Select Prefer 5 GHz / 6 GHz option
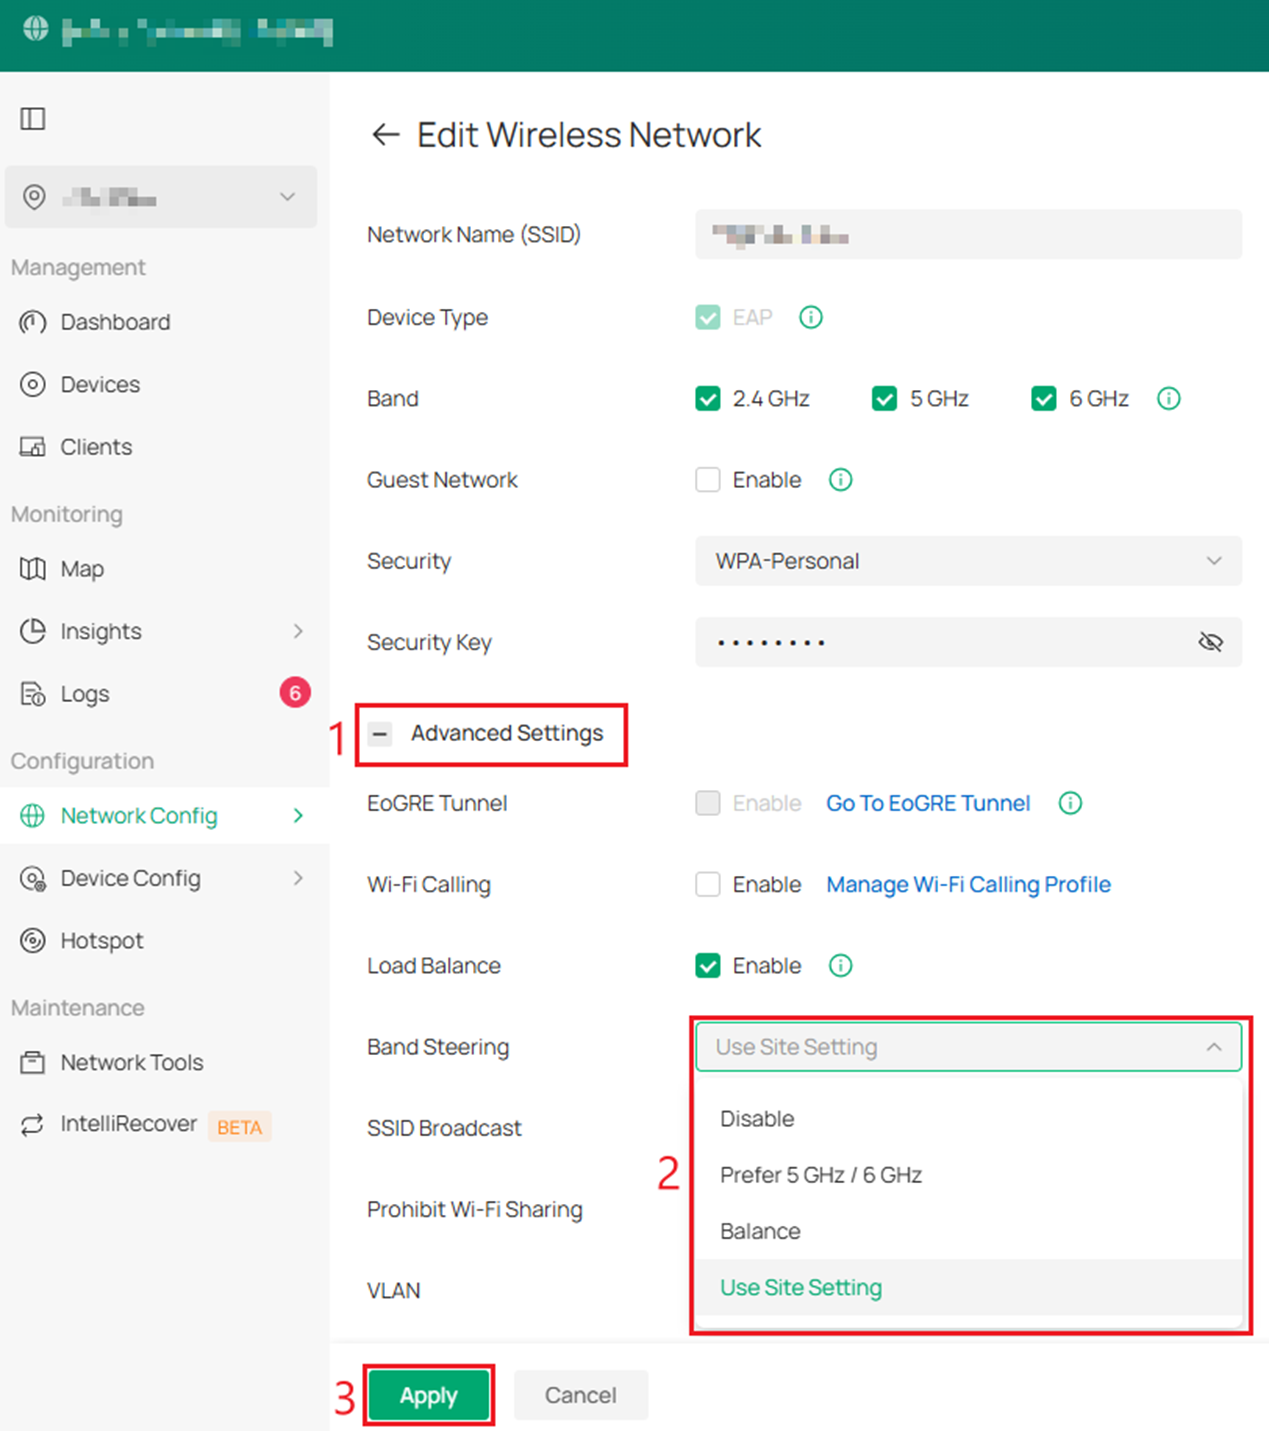1269x1431 pixels. coord(820,1175)
